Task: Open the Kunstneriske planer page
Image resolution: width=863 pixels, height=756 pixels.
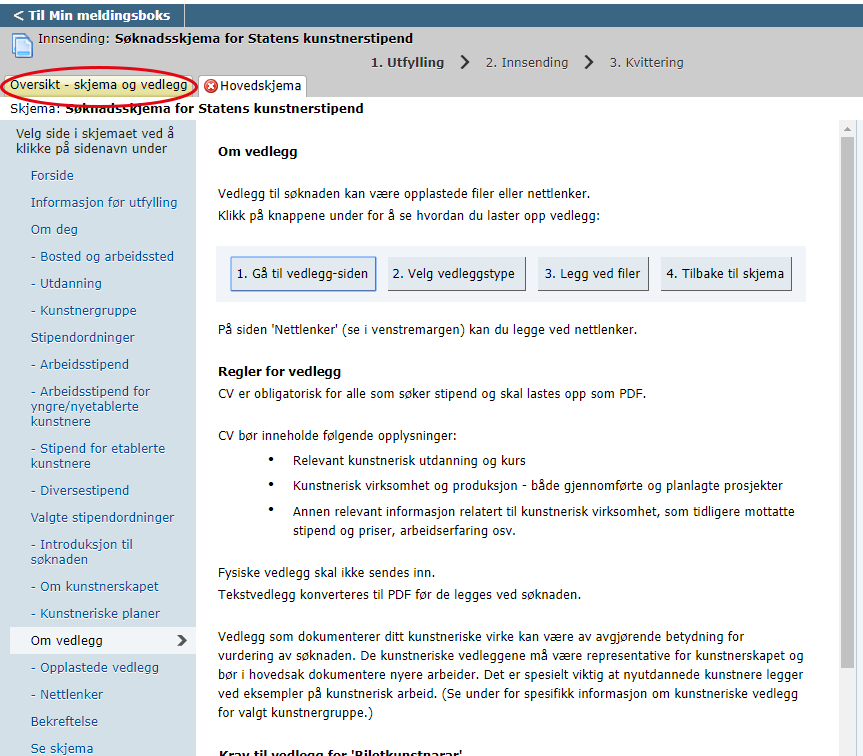Action: tap(95, 613)
